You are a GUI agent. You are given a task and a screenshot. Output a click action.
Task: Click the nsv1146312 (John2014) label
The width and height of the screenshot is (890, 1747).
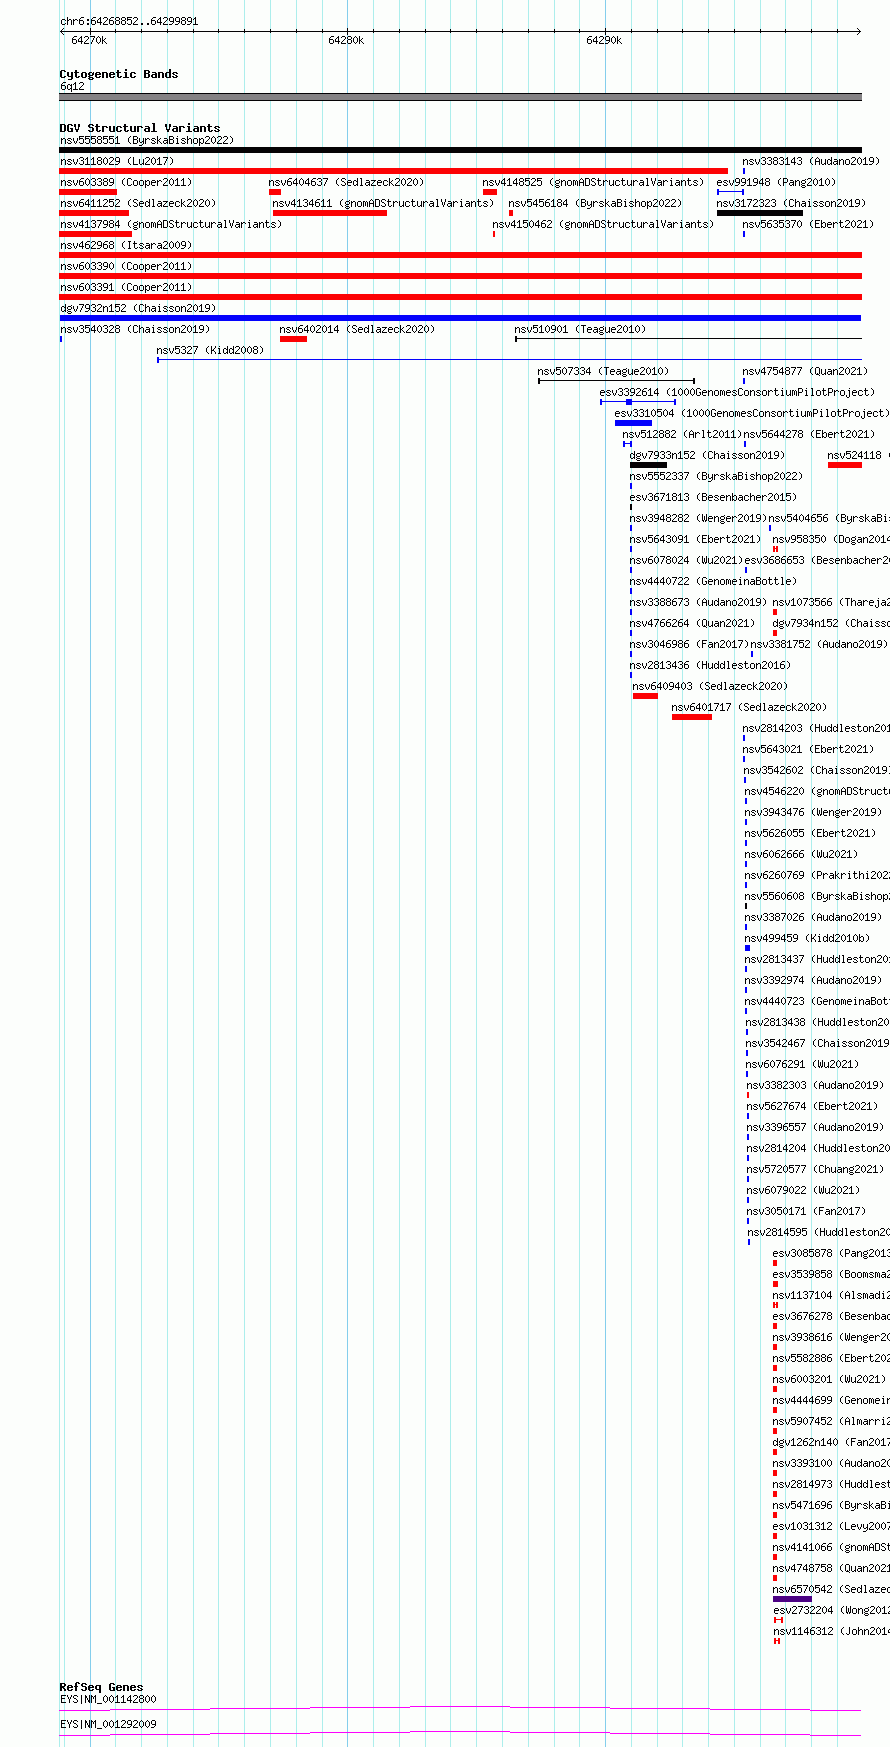pyautogui.click(x=831, y=1632)
